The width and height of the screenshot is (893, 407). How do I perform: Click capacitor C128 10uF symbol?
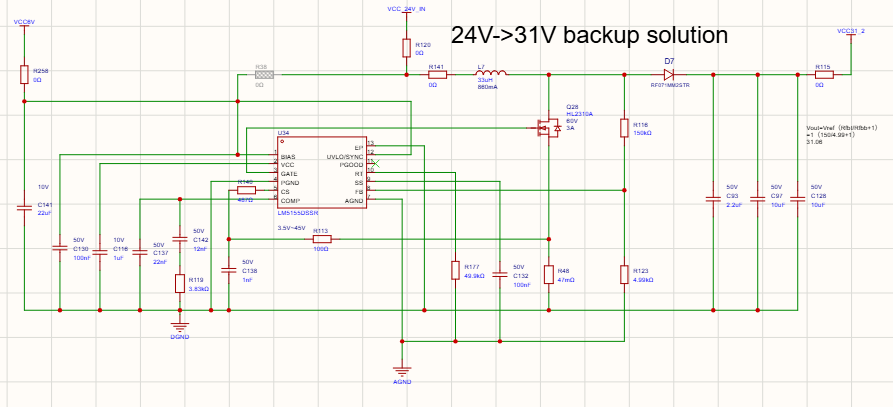click(x=797, y=199)
